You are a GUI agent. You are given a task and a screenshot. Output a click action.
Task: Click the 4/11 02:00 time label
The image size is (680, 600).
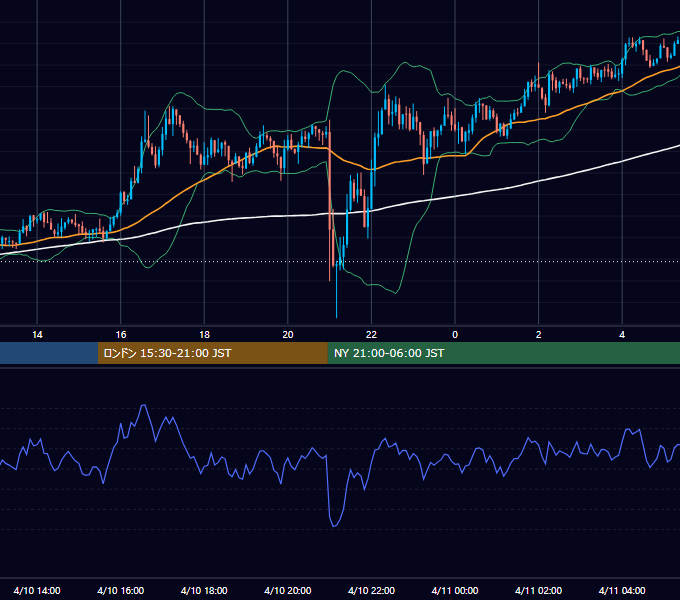[x=539, y=590]
